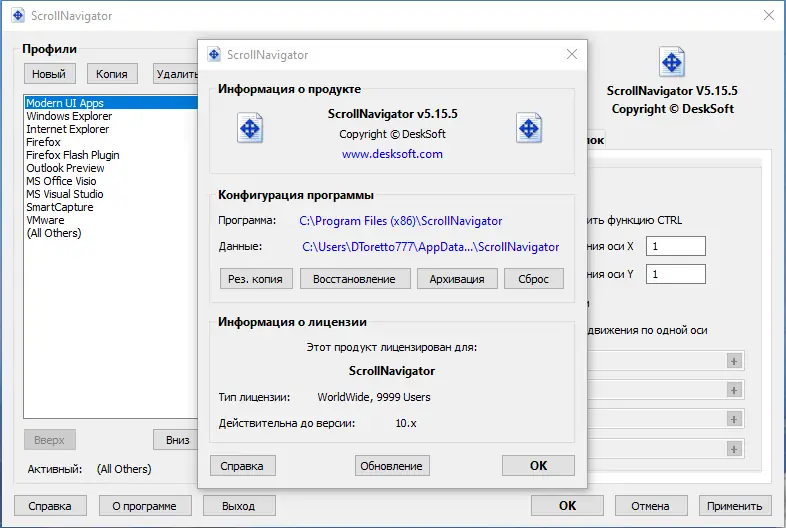Image resolution: width=786 pixels, height=528 pixels.
Task: Select Outlook Preview profile
Action: pyautogui.click(x=111, y=168)
